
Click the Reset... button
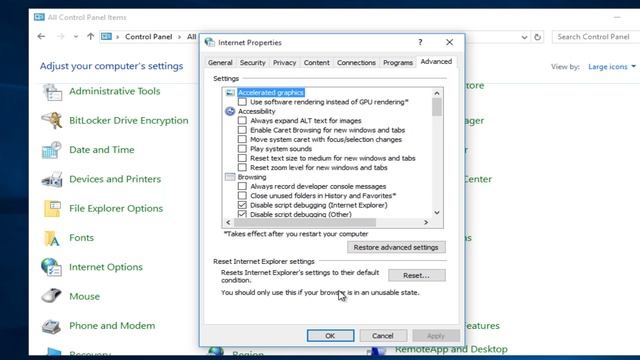click(x=416, y=276)
